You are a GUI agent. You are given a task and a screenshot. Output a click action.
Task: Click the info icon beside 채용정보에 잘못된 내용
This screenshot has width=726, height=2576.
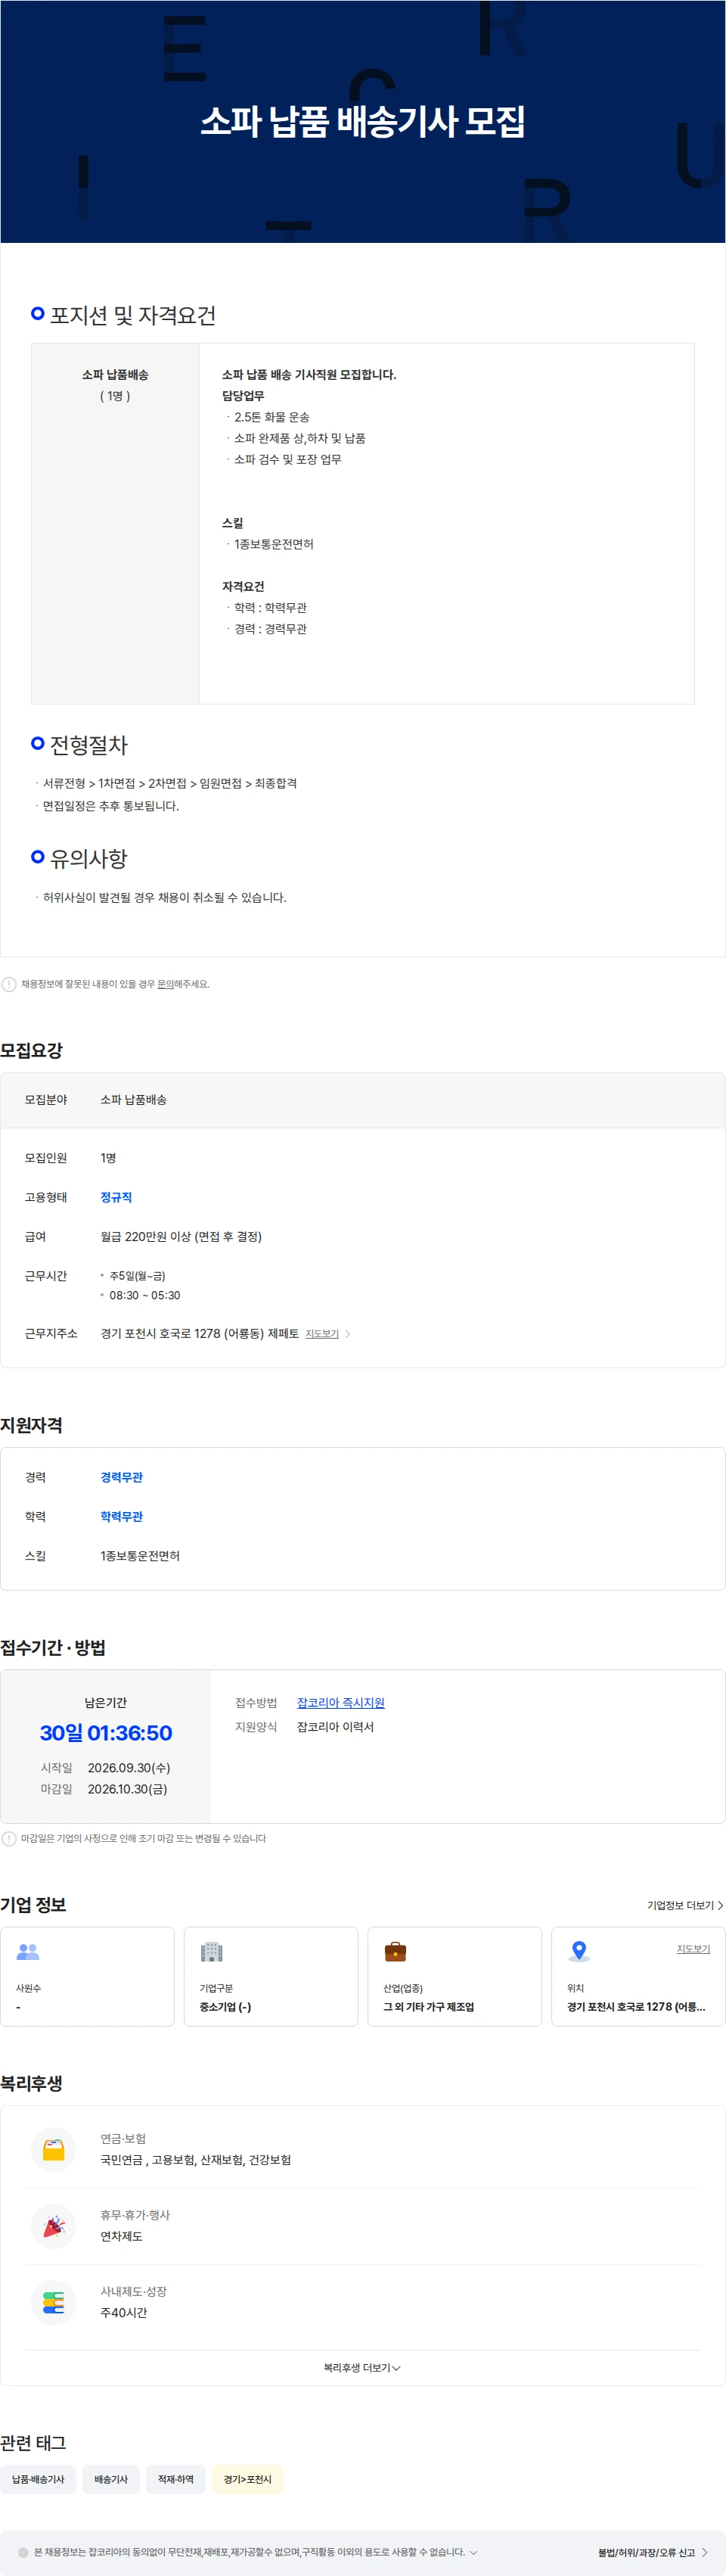[9, 984]
